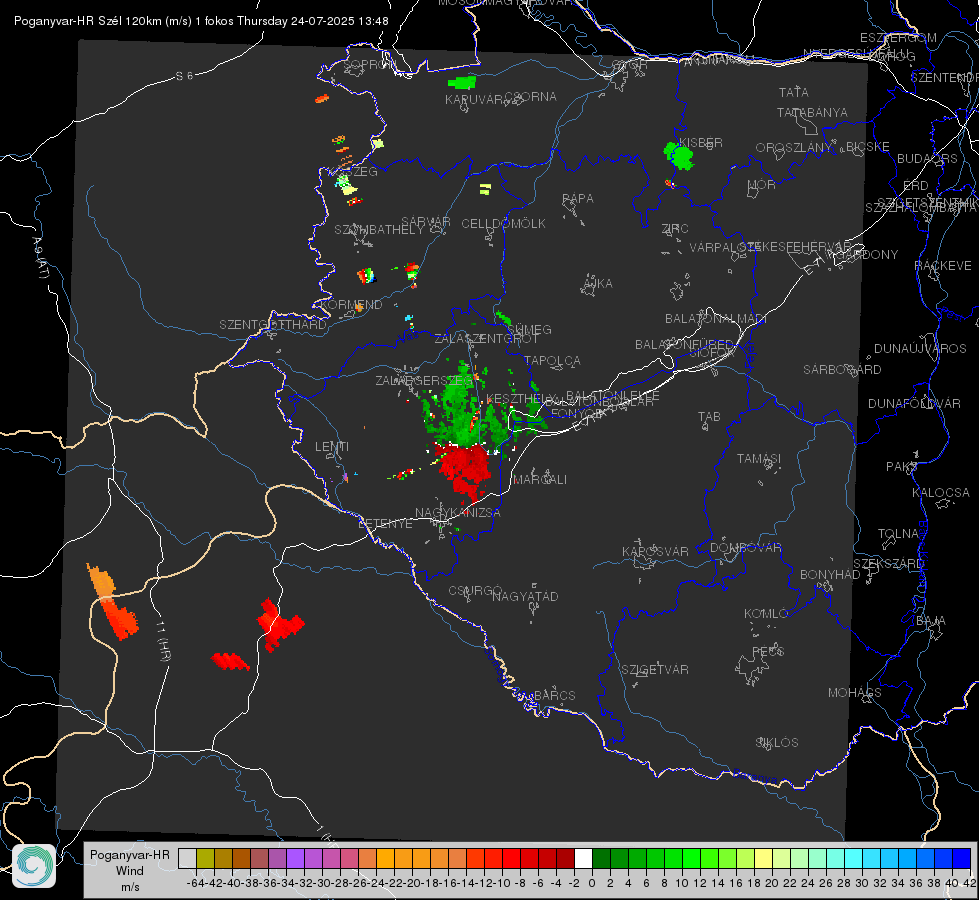Click the SZIGETVÁR city label
979x900 pixels.
(x=655, y=670)
